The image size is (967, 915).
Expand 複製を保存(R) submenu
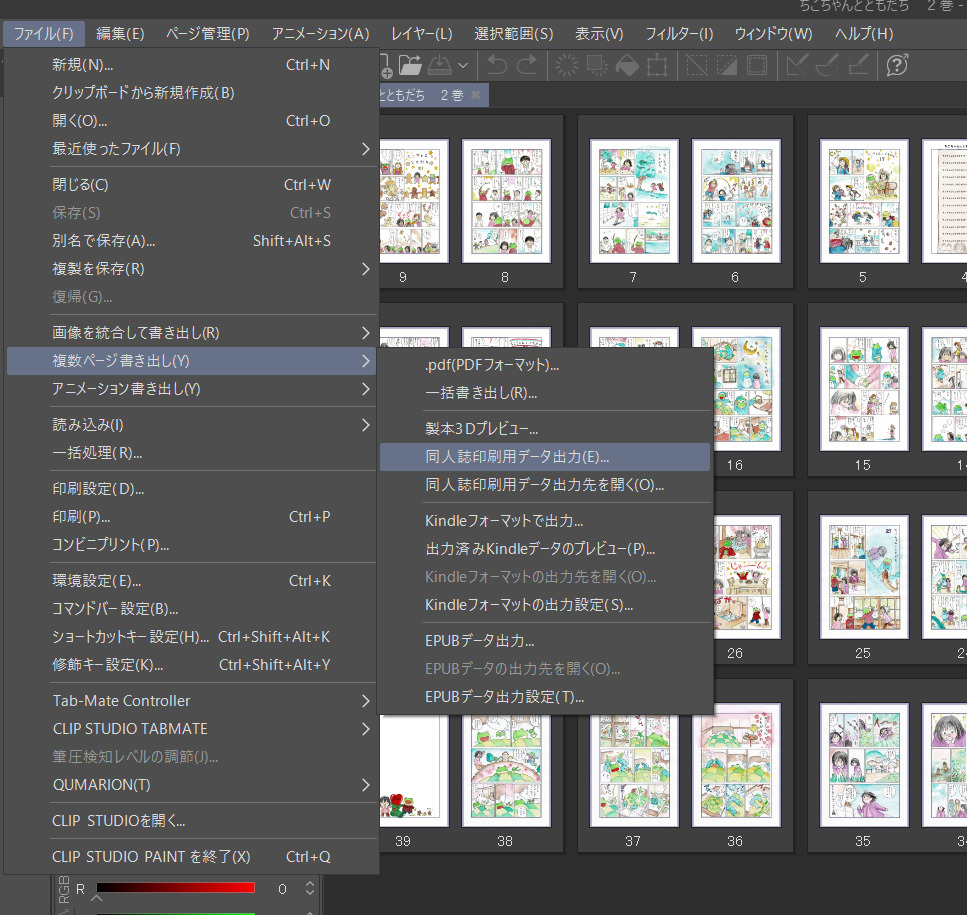tap(191, 269)
